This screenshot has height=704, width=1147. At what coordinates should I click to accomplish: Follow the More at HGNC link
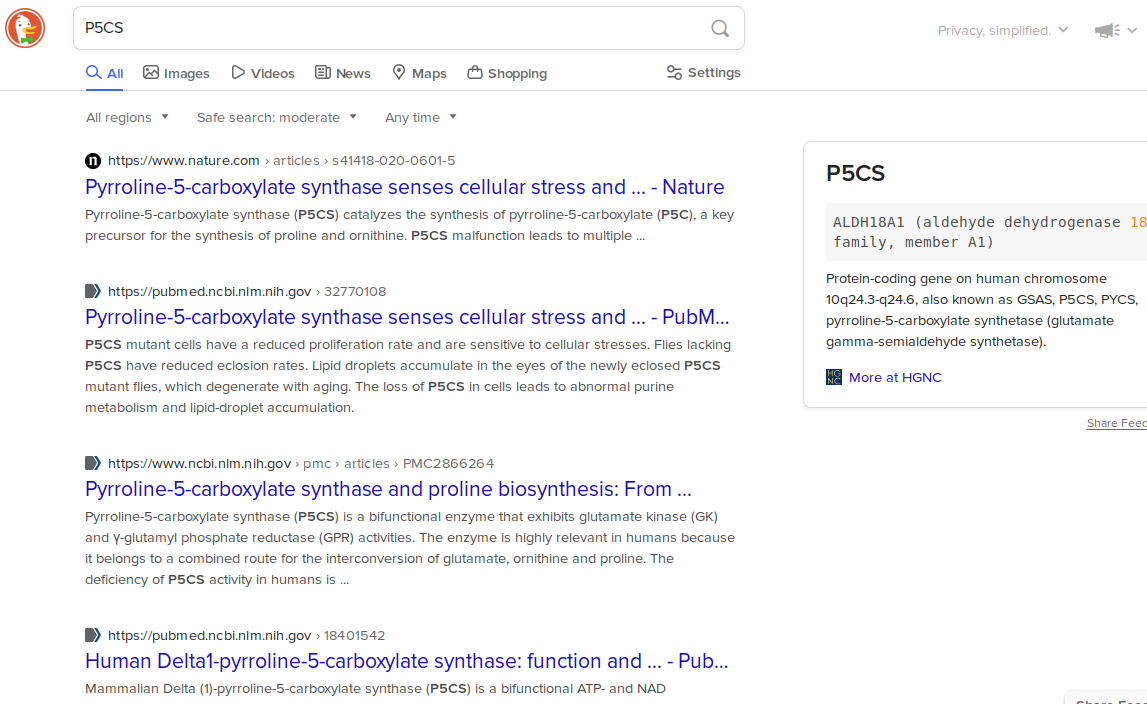click(x=895, y=378)
